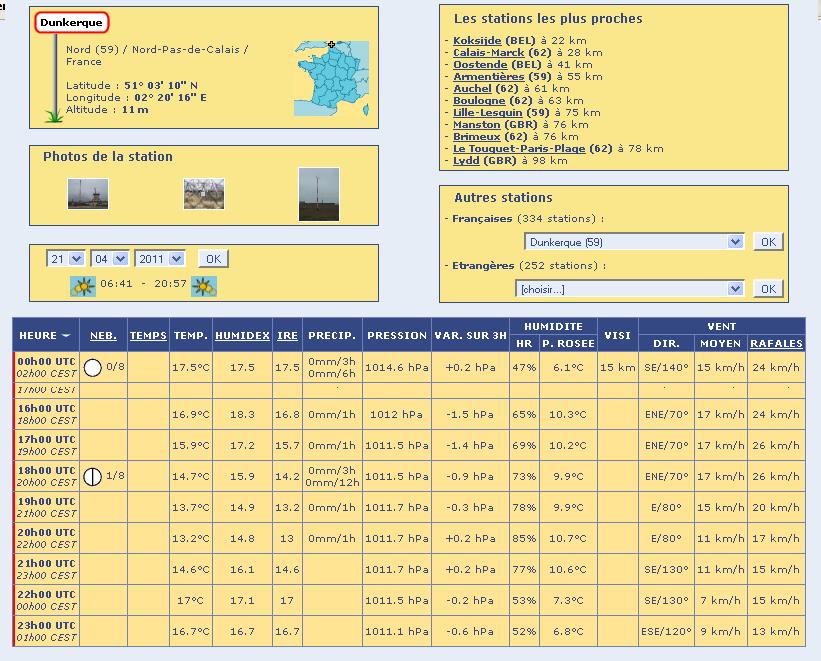Open the year dropdown showing 2011
The image size is (821, 661).
[x=160, y=258]
